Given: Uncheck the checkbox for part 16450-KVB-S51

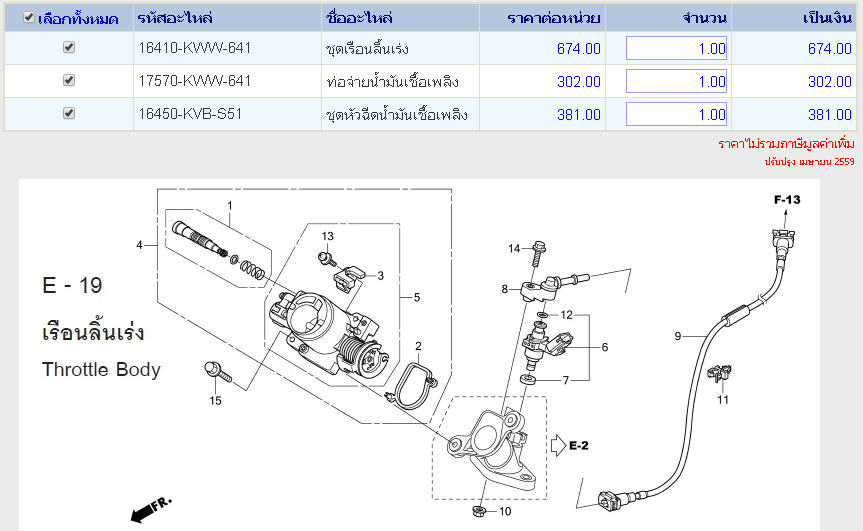Looking at the screenshot, I should 69,113.
